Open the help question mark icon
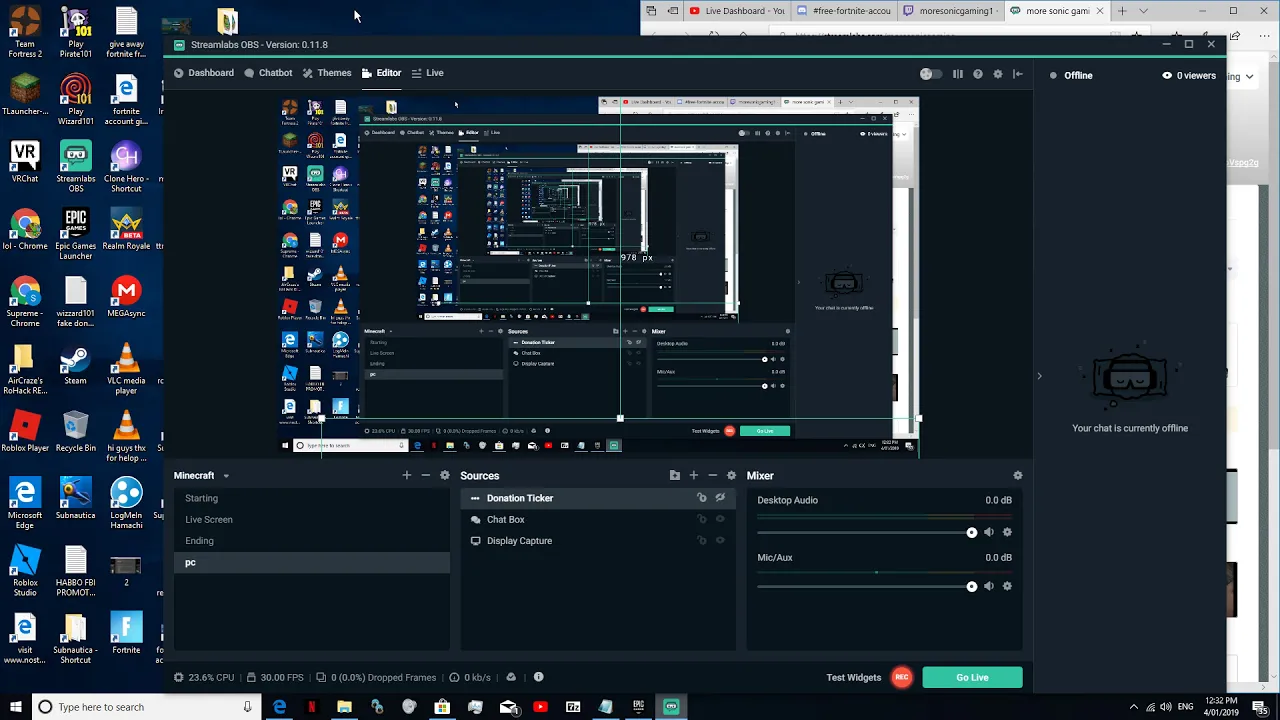Viewport: 1280px width, 720px height. point(978,73)
